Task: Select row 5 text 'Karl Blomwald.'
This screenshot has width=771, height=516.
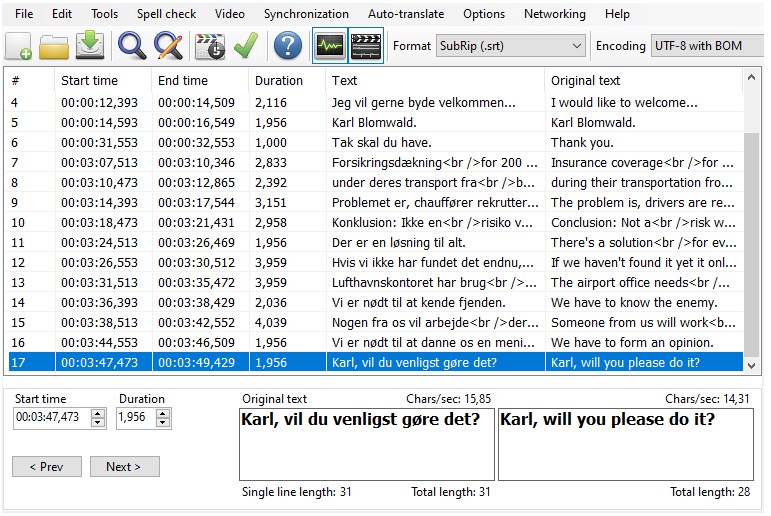Action: pyautogui.click(x=374, y=122)
